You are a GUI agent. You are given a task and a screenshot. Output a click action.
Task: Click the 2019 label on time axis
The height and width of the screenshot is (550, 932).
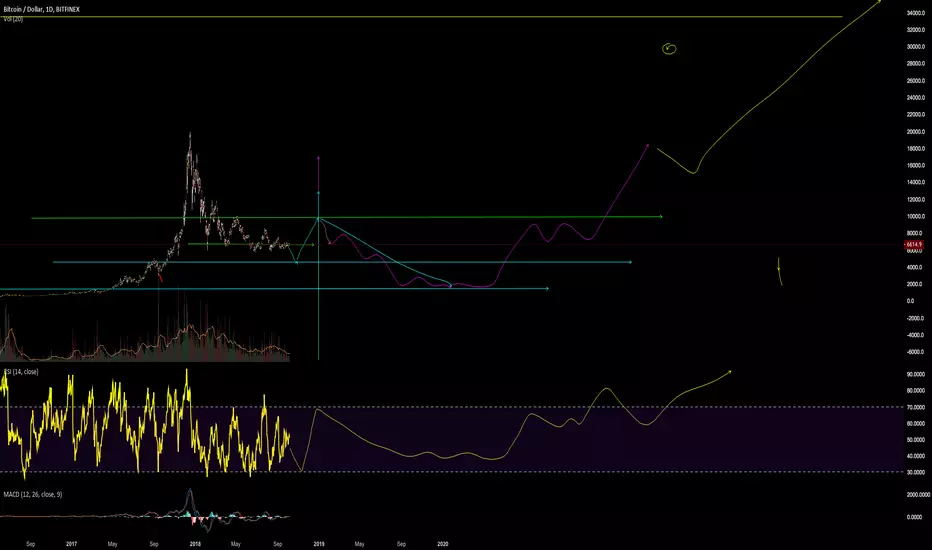point(319,544)
